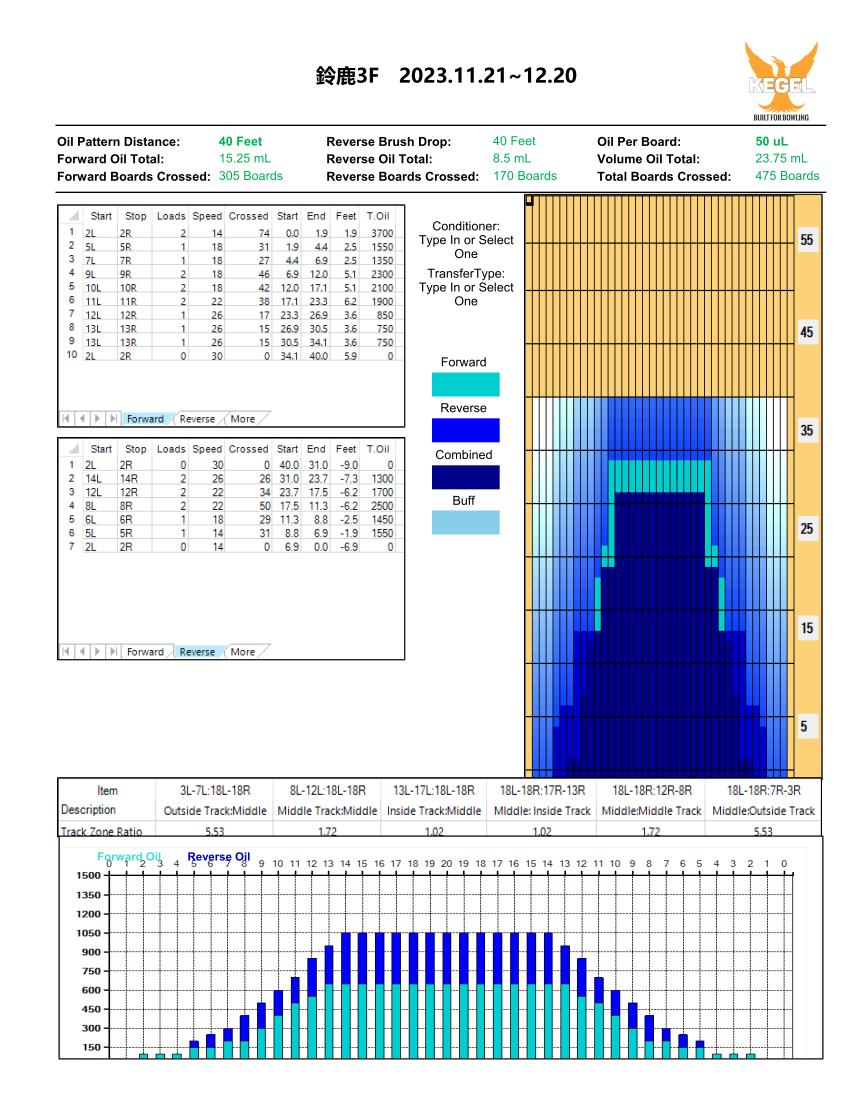Click the TransferType 'Type In or Select One' field

point(466,294)
